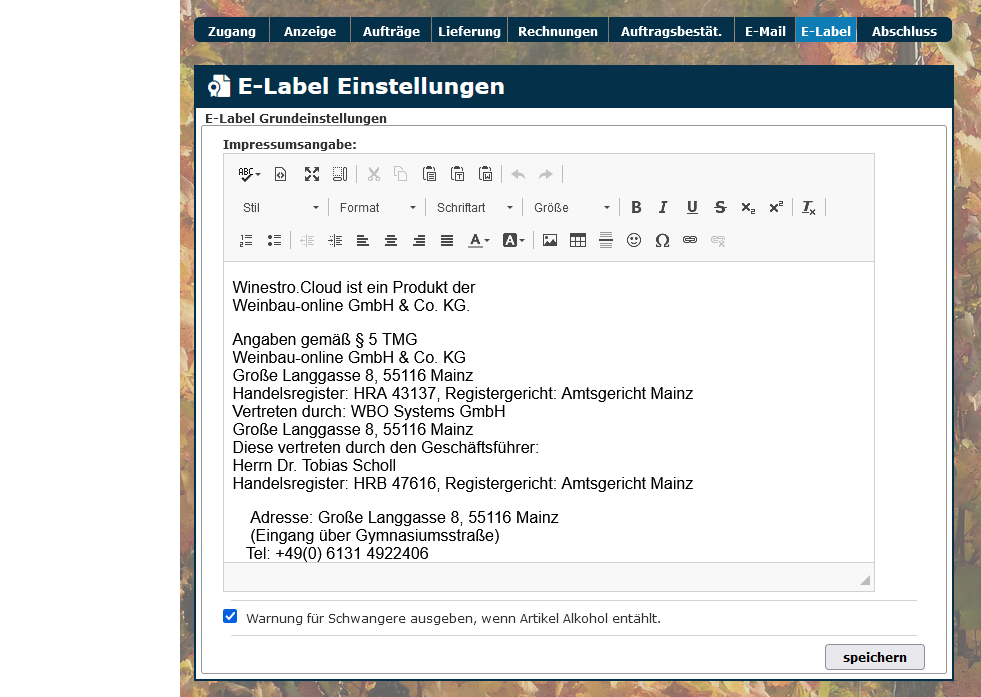Switch to the Rechnungen tab

pos(557,31)
